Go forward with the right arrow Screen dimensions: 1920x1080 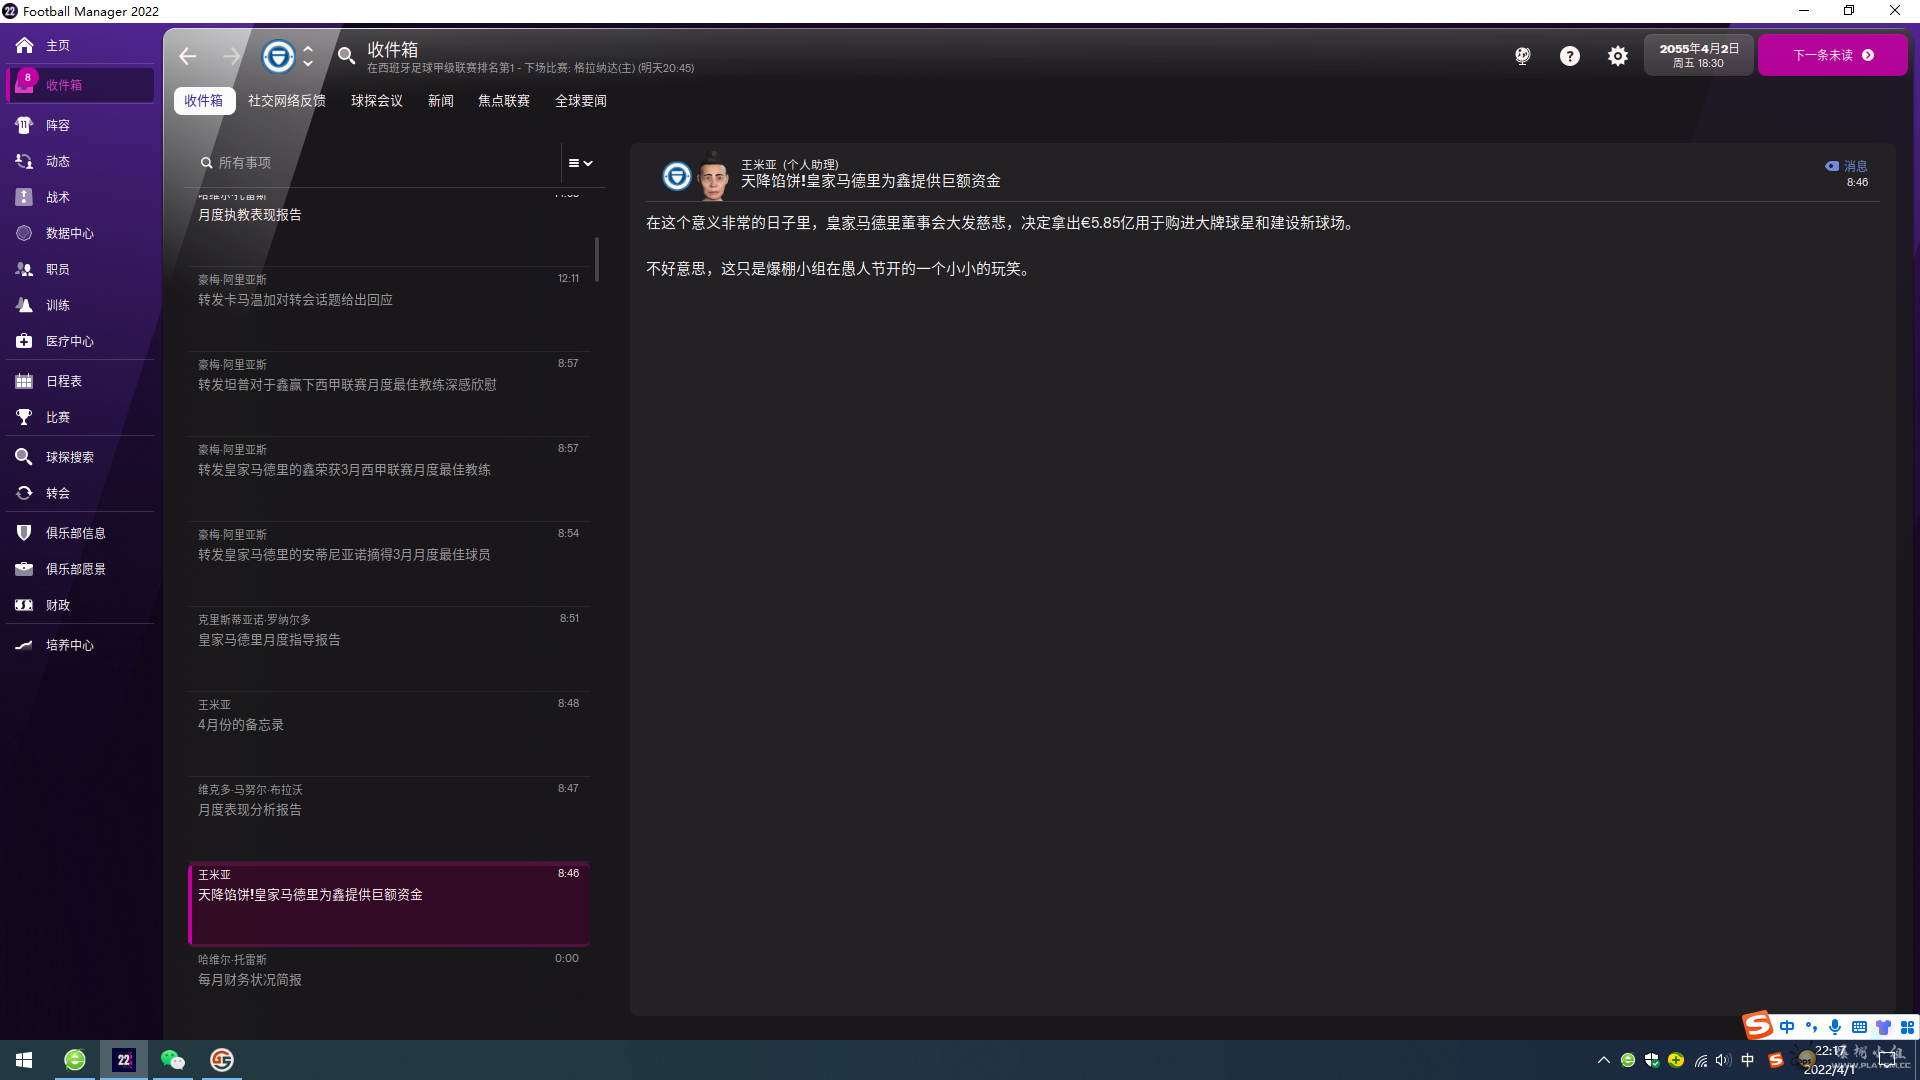point(231,56)
